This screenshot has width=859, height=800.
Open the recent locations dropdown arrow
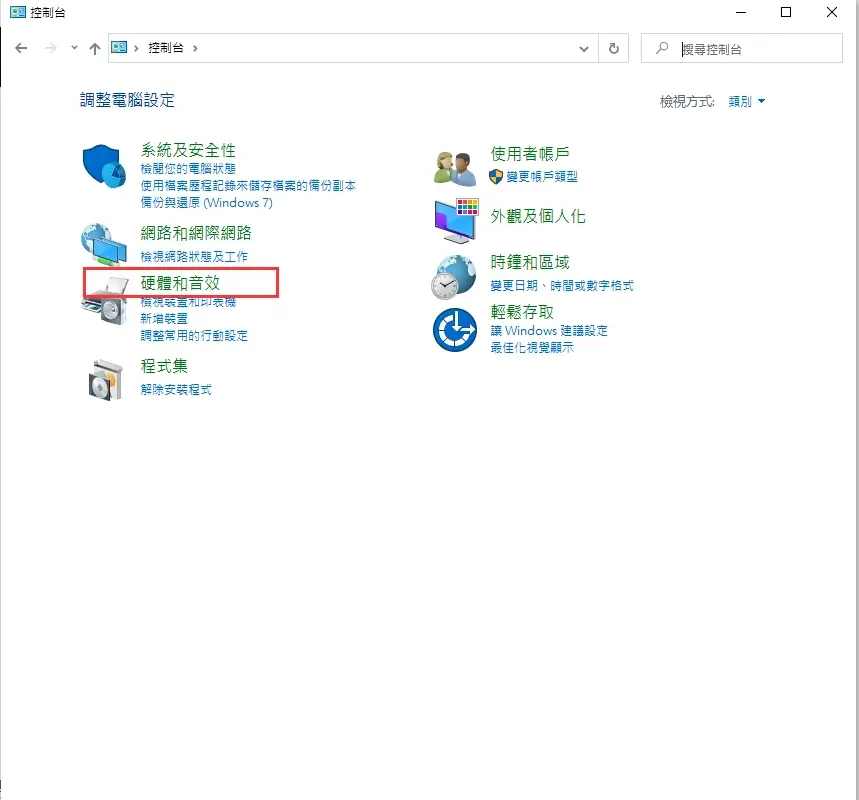(x=74, y=48)
